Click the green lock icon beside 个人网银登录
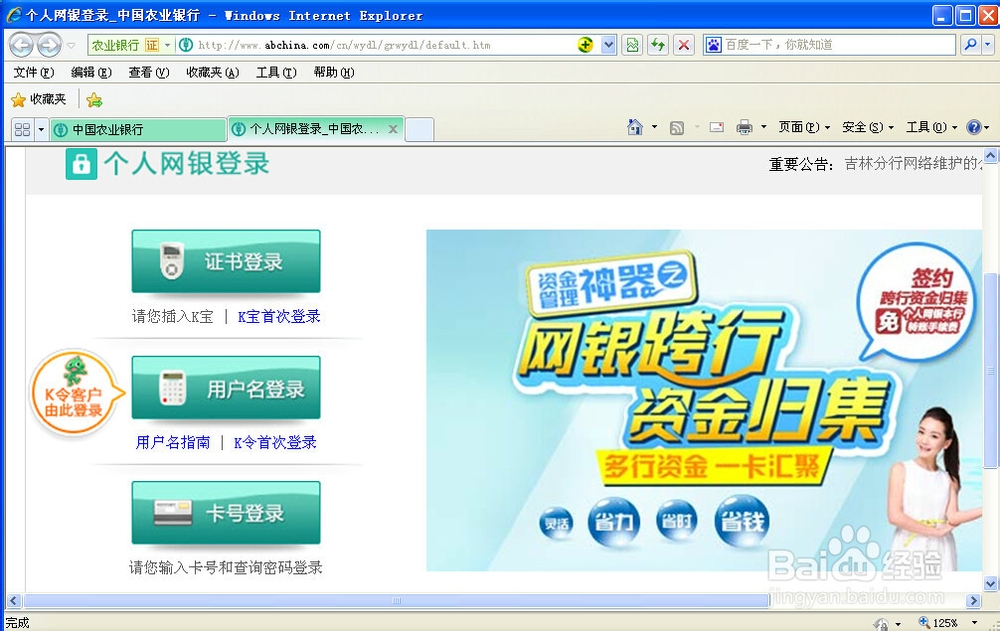Viewport: 1000px width, 631px height. (x=82, y=164)
